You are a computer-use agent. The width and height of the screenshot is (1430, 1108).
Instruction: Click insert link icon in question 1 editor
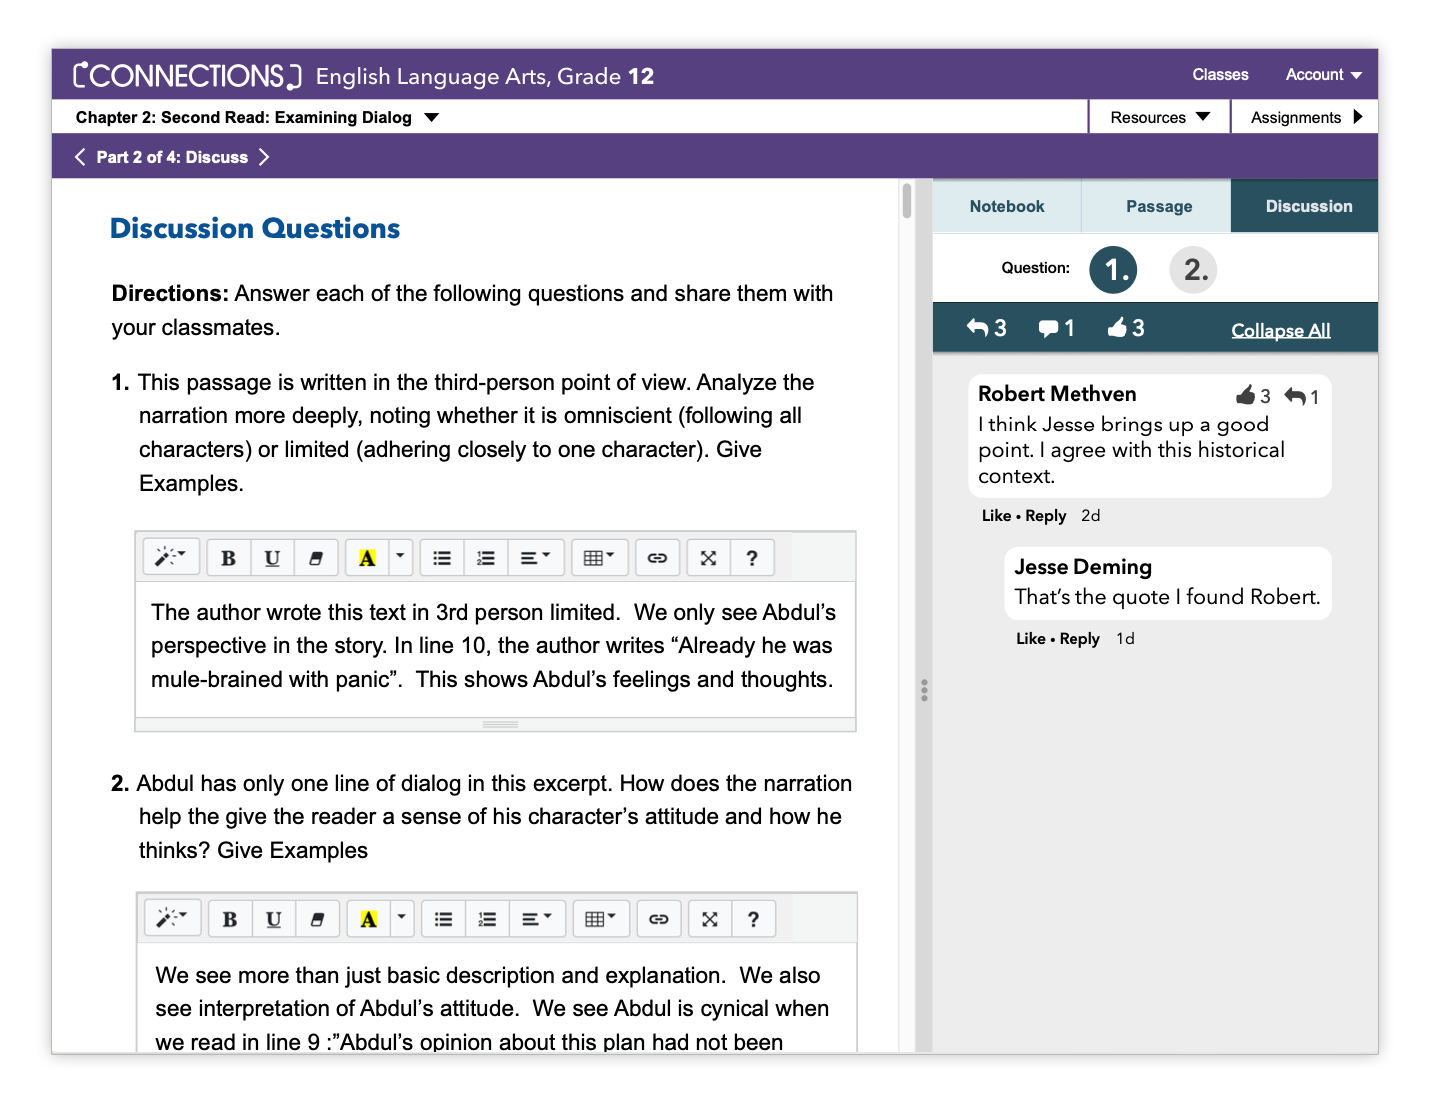click(657, 557)
